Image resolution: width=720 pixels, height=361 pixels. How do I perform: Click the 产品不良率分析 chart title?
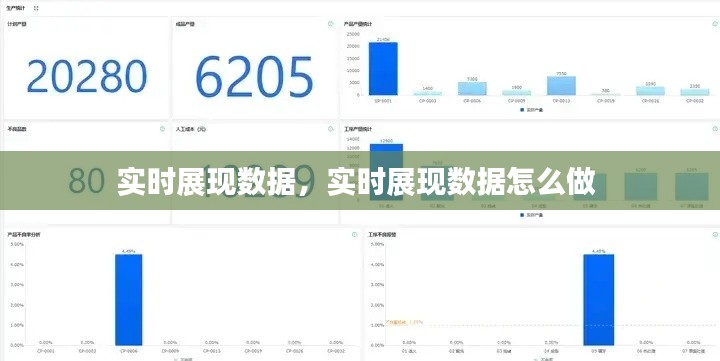tap(24, 234)
